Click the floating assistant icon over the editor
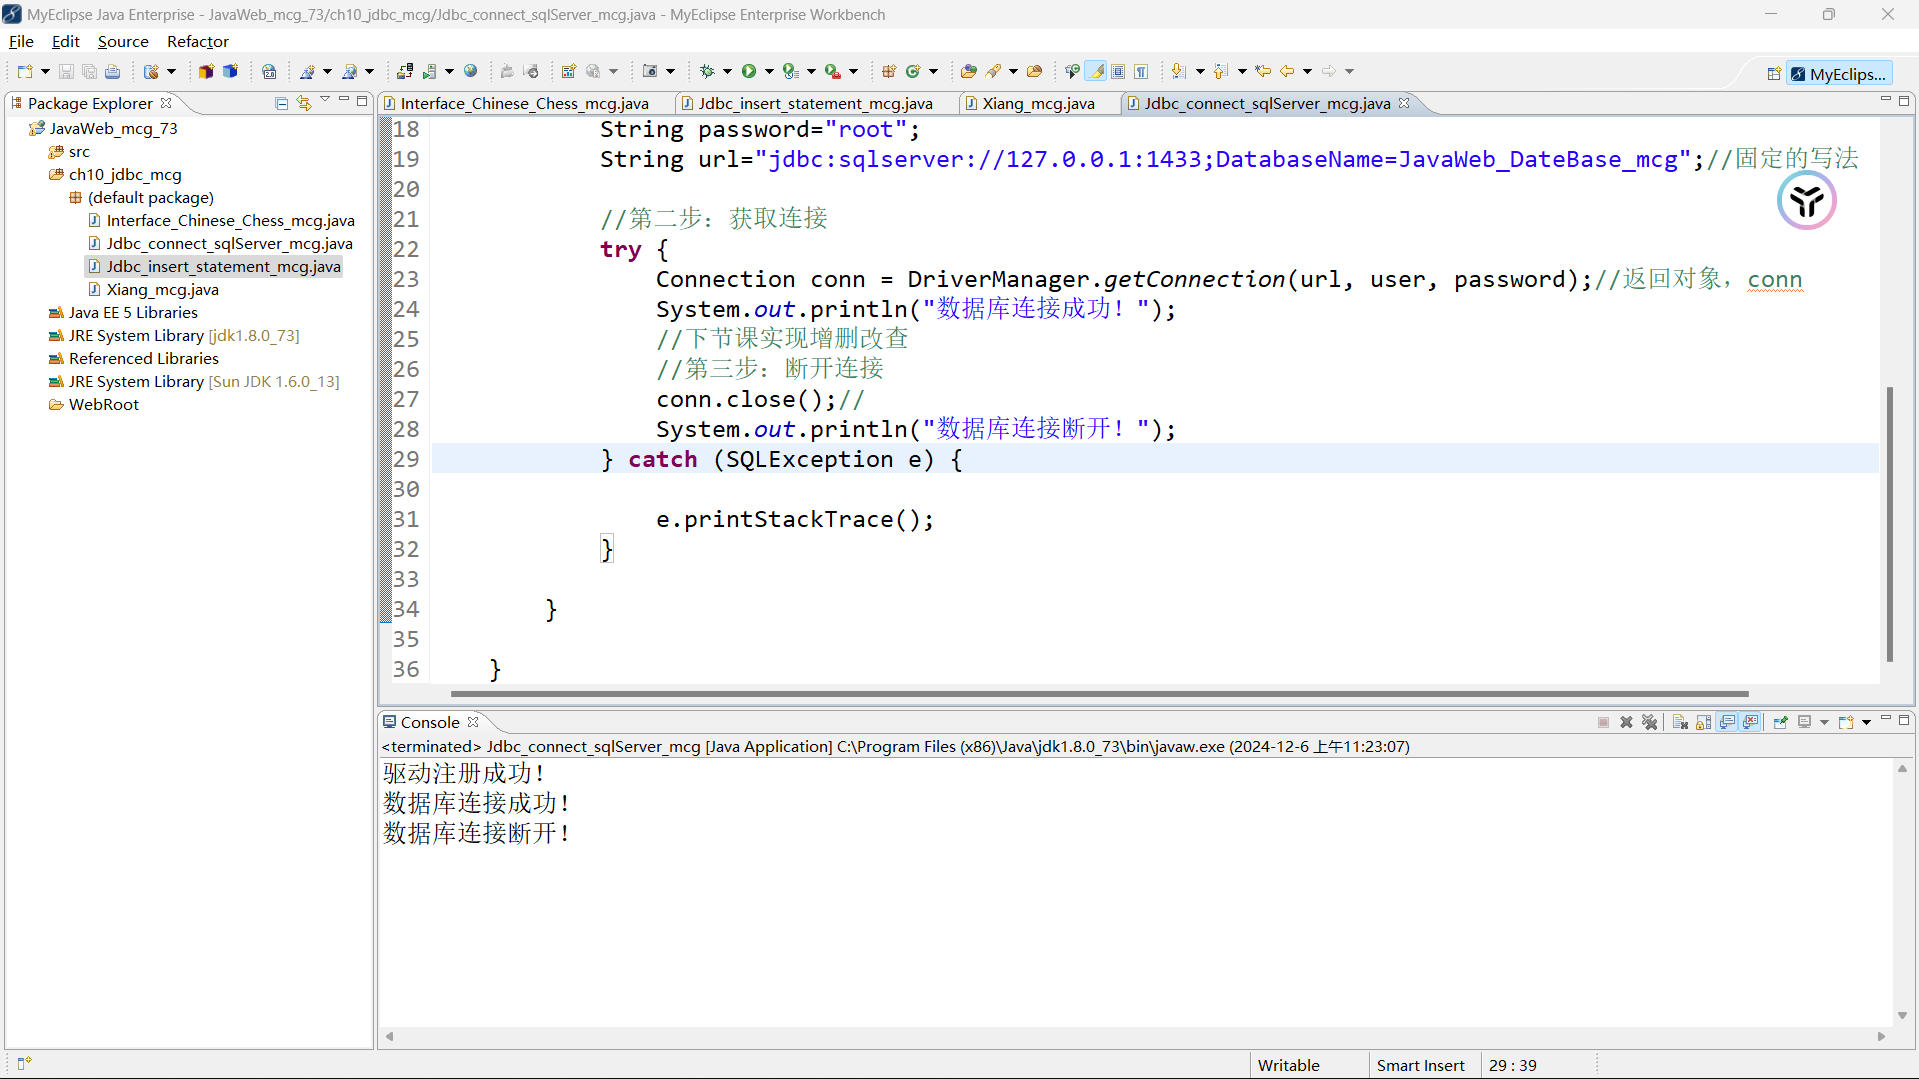 1806,200
